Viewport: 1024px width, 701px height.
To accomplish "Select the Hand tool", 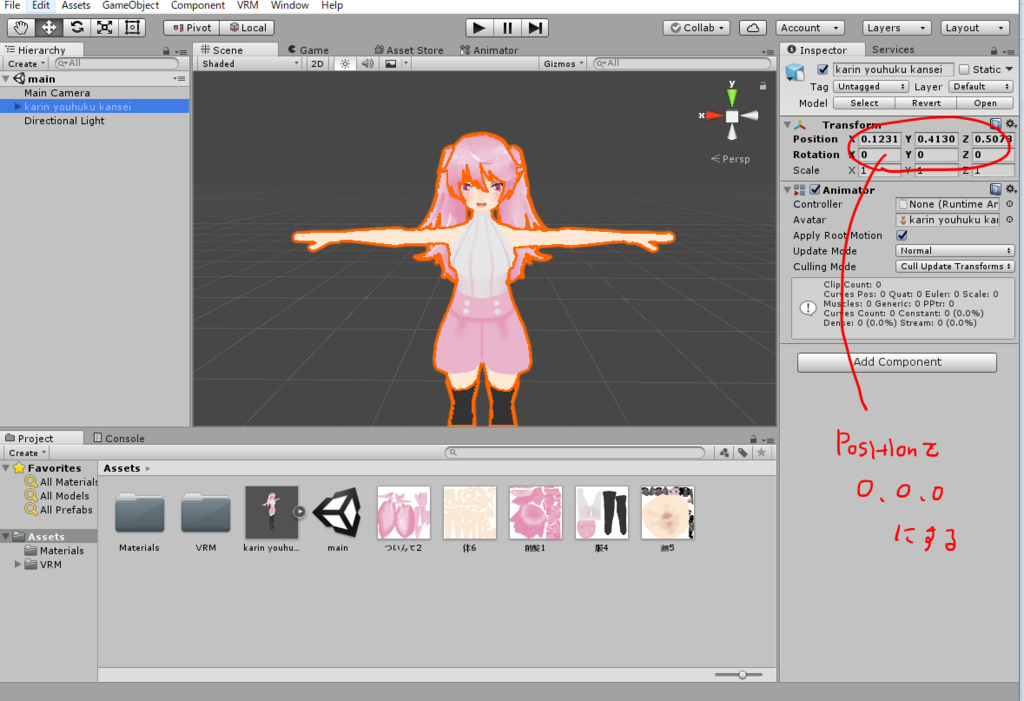I will point(22,27).
